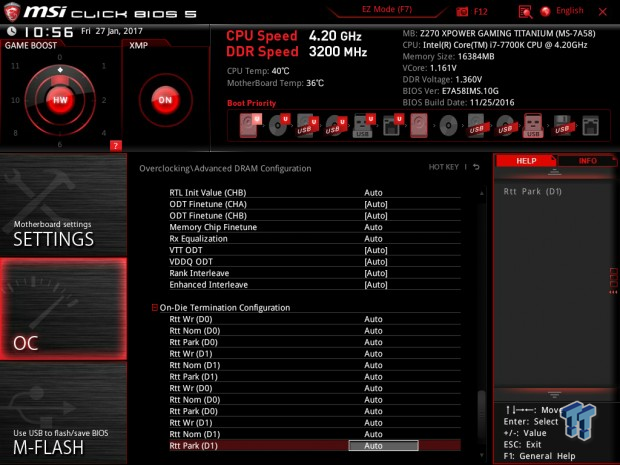Viewport: 620px width, 465px height.
Task: Switch to the INFO tab
Action: (587, 161)
